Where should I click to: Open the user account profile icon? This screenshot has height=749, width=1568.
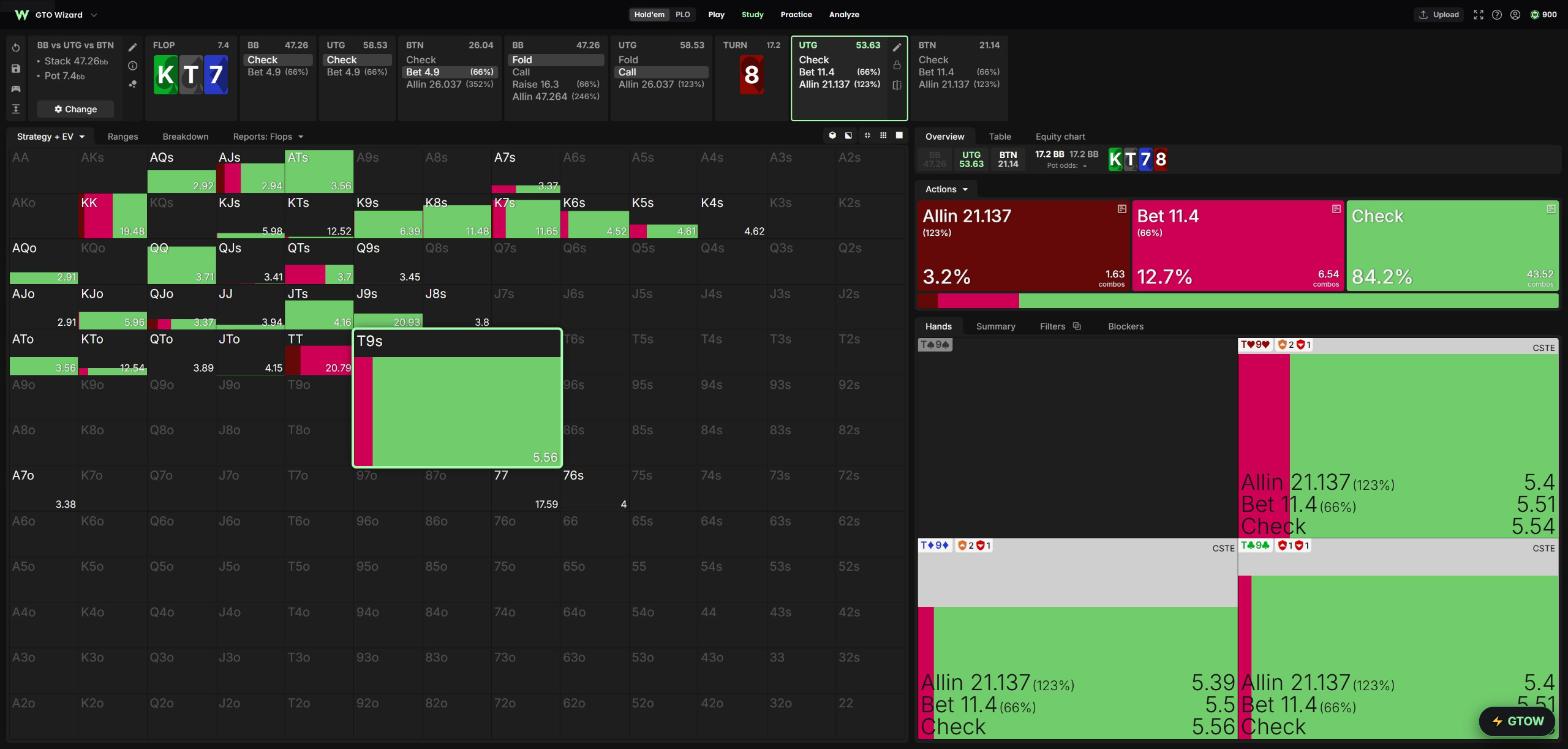click(1515, 15)
